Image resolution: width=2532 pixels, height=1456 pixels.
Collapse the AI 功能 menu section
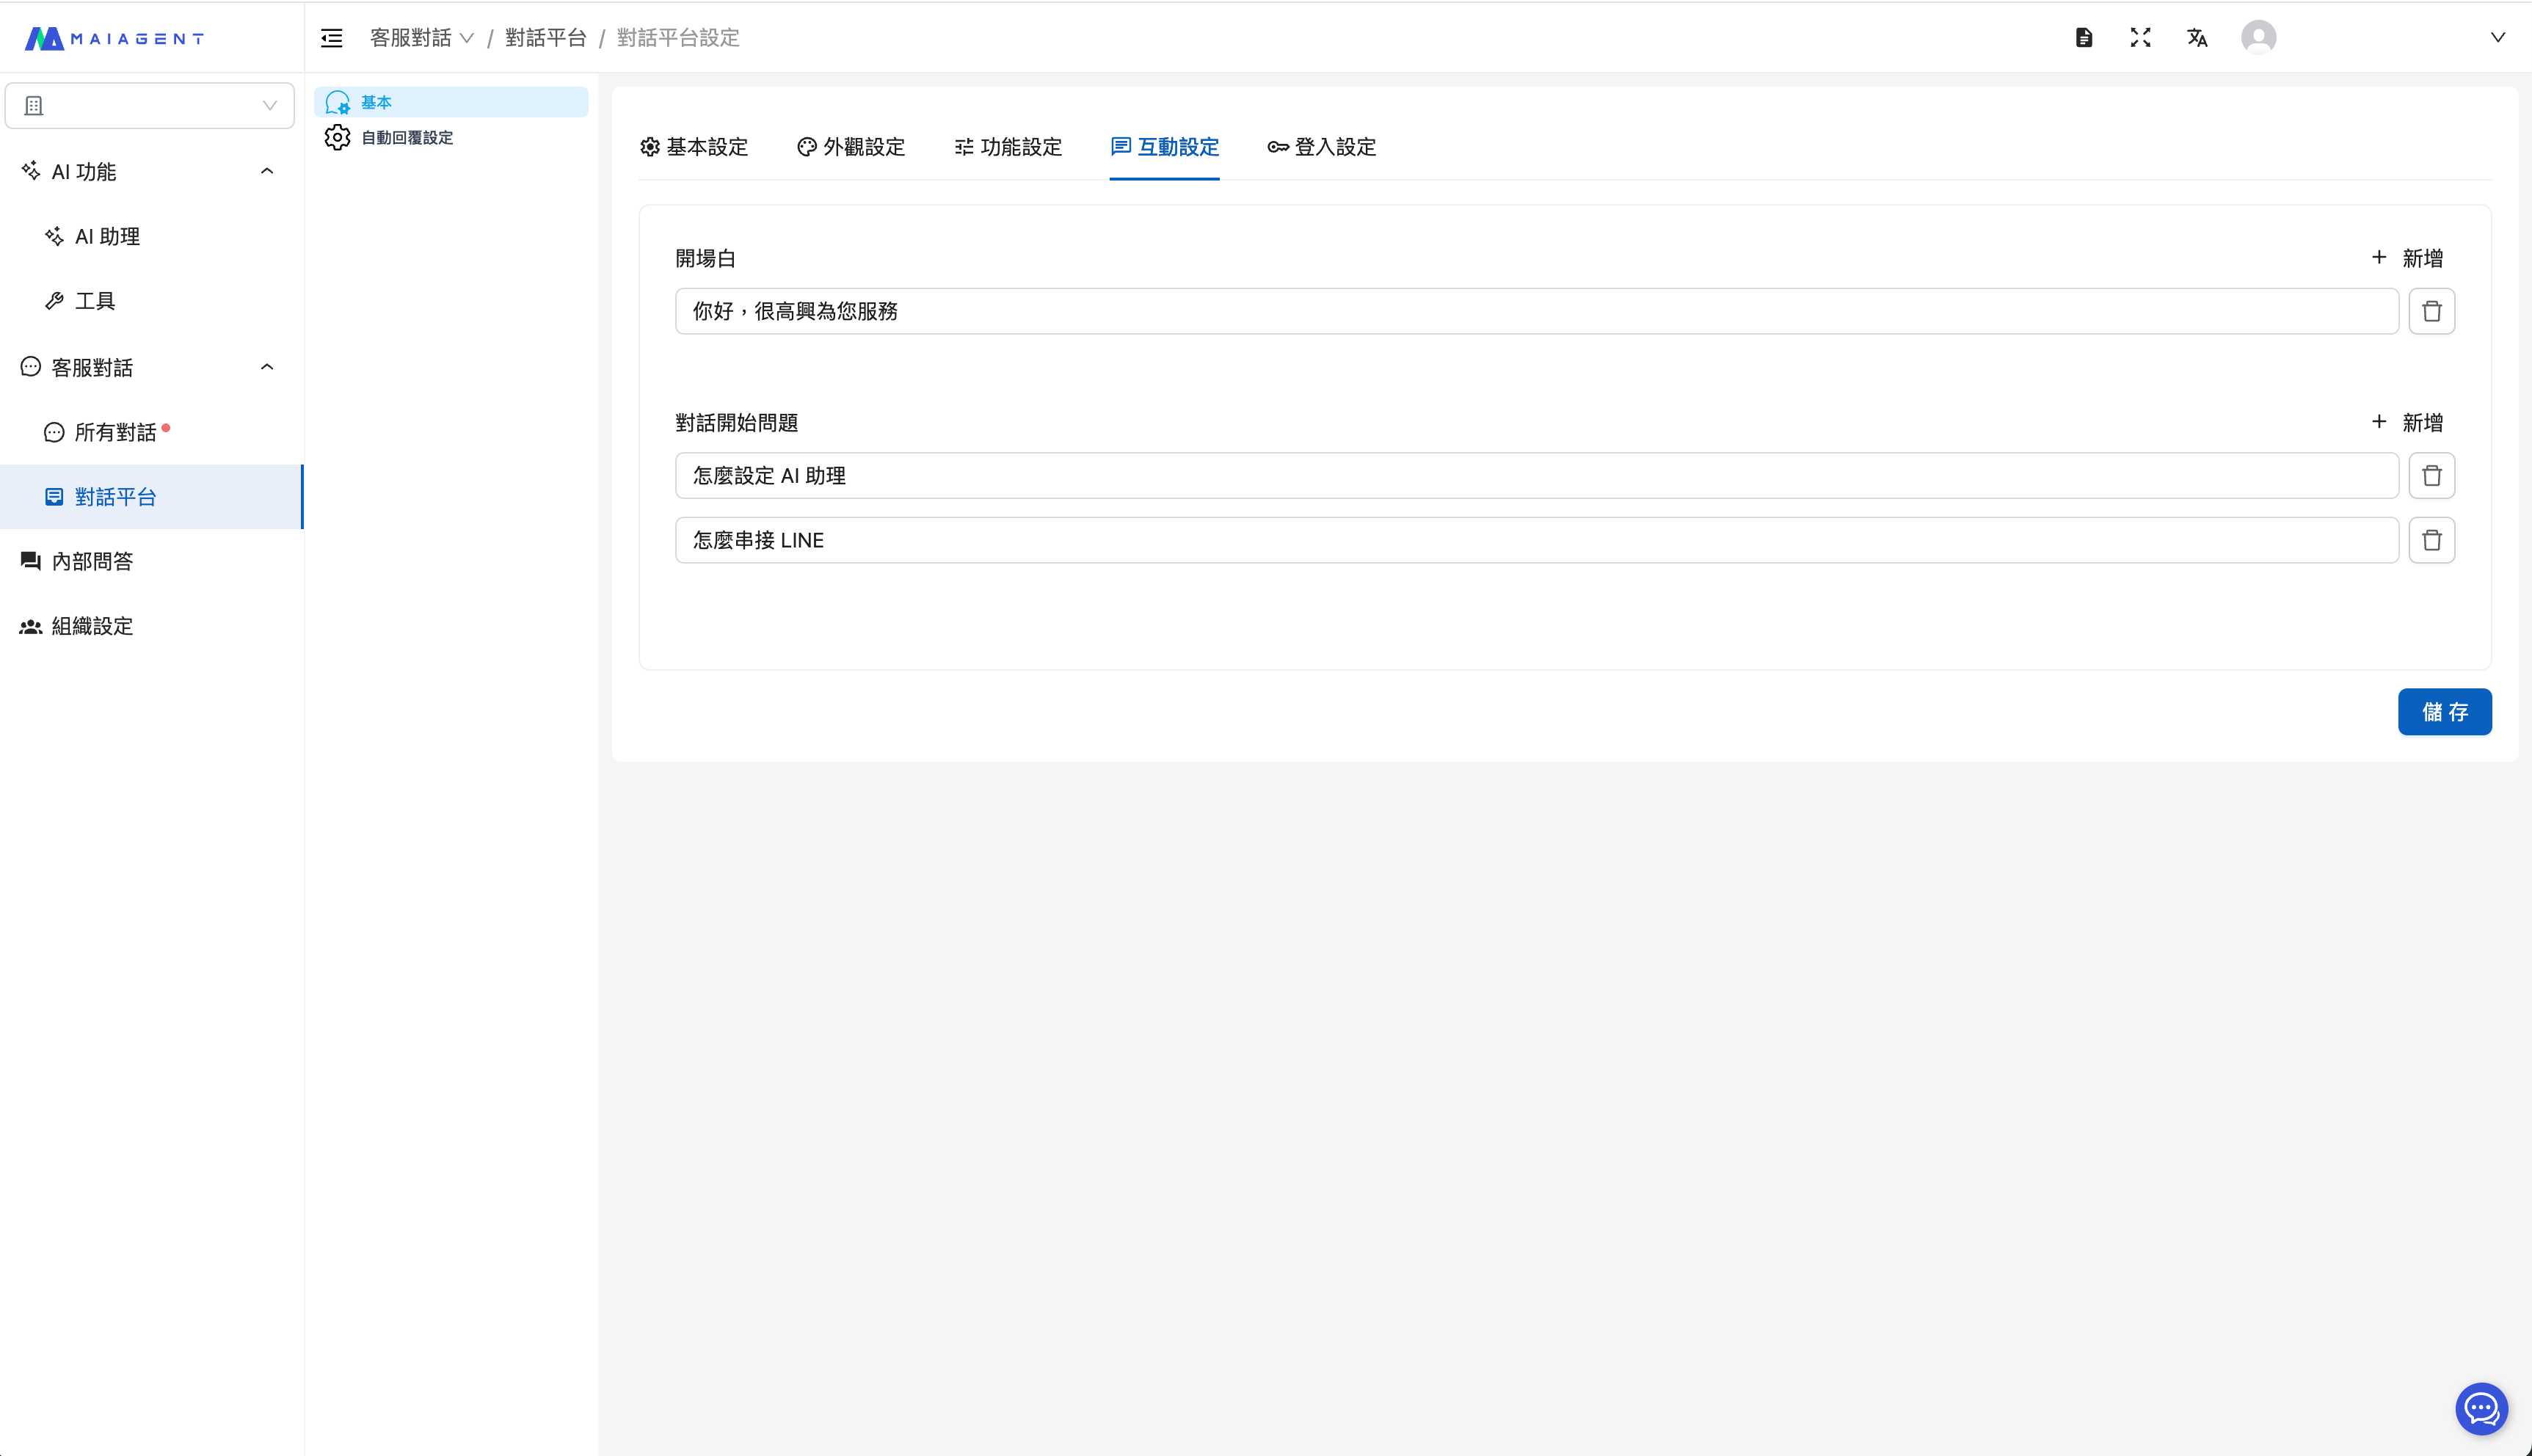tap(266, 171)
